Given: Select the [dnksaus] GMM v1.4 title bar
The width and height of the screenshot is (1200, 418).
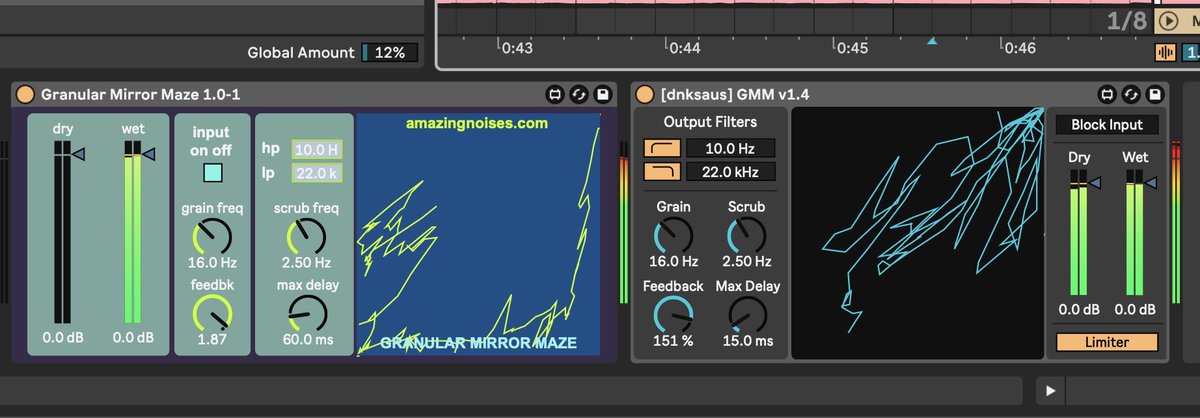Looking at the screenshot, I should (902, 95).
